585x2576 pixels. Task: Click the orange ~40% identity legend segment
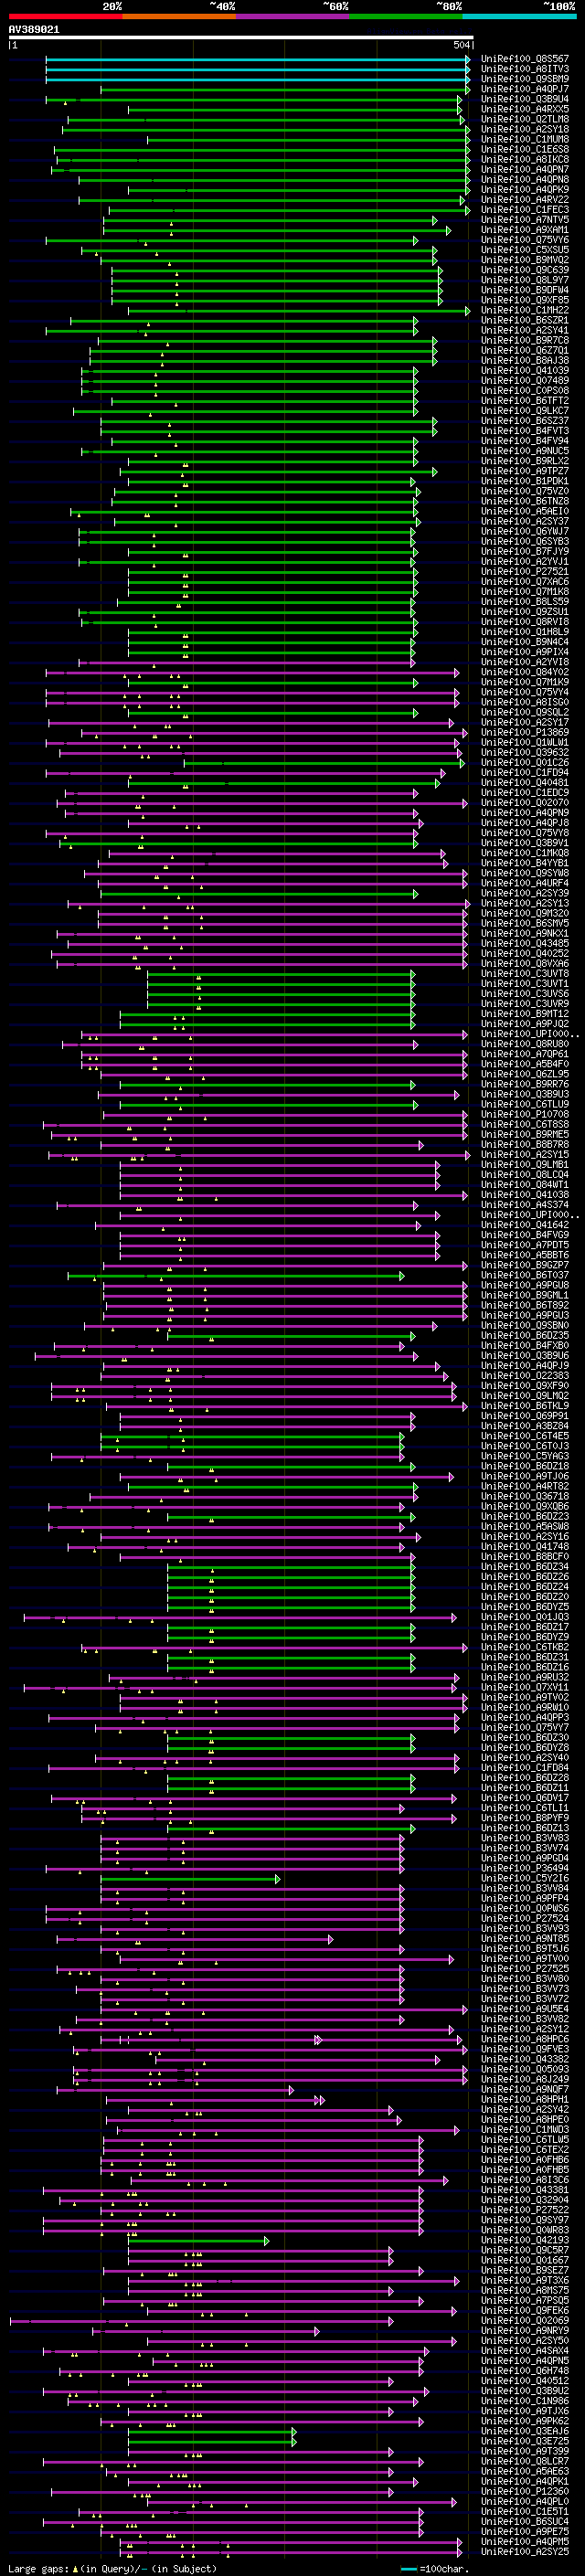[179, 16]
